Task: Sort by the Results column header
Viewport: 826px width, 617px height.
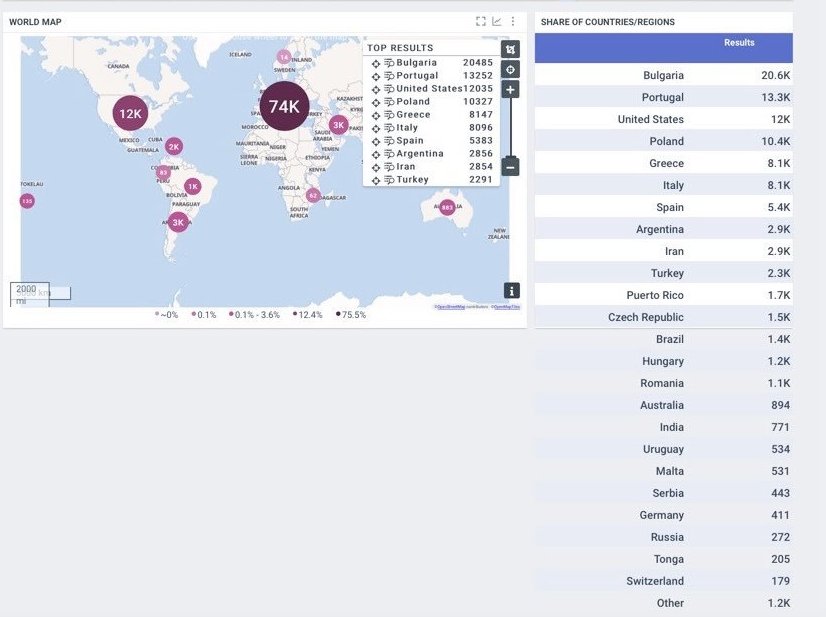Action: (x=739, y=43)
